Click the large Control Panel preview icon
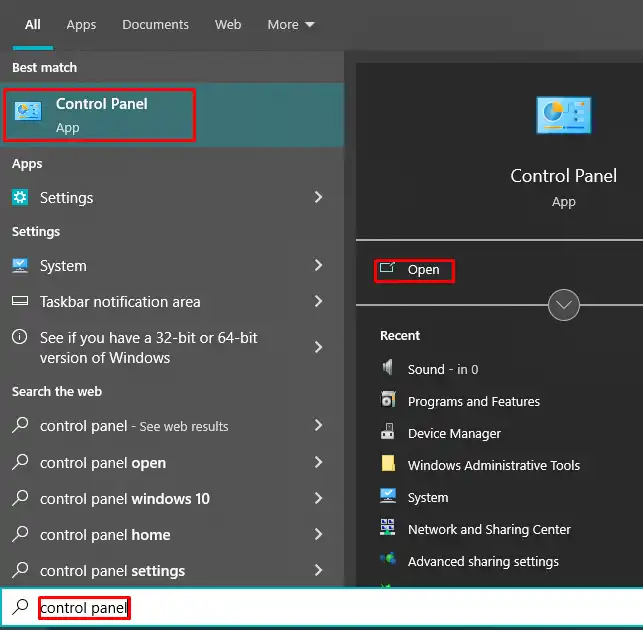 tap(563, 116)
